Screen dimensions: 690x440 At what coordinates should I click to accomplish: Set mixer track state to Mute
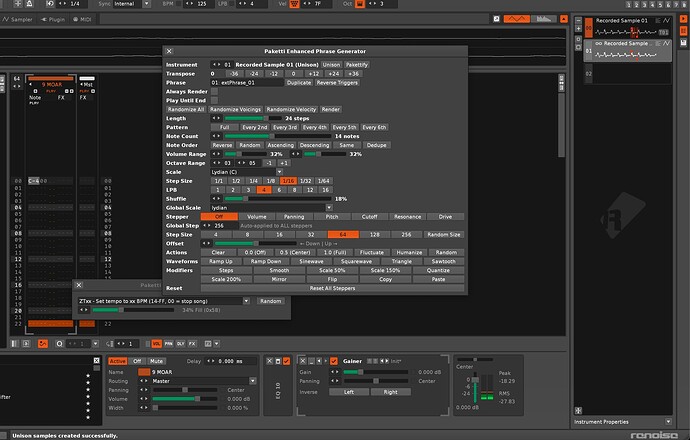156,361
